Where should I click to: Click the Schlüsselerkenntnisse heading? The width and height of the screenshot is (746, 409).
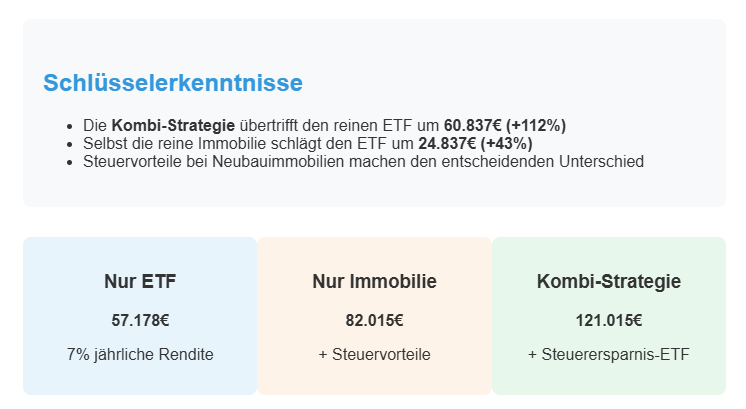point(173,83)
